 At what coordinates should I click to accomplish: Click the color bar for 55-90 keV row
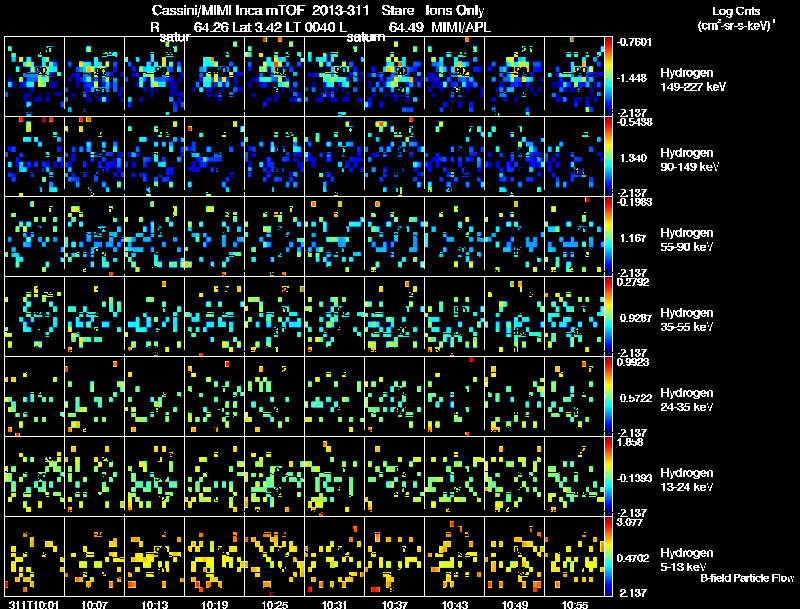coord(608,236)
